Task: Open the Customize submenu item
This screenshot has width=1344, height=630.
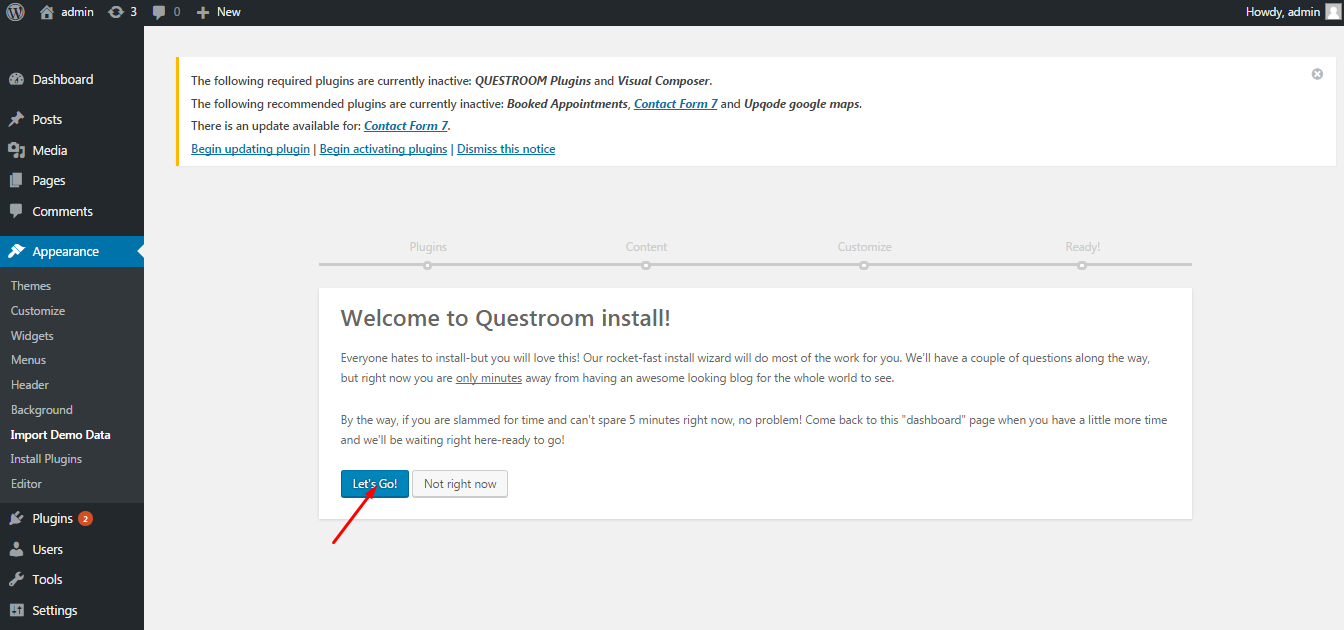Action: 38,311
